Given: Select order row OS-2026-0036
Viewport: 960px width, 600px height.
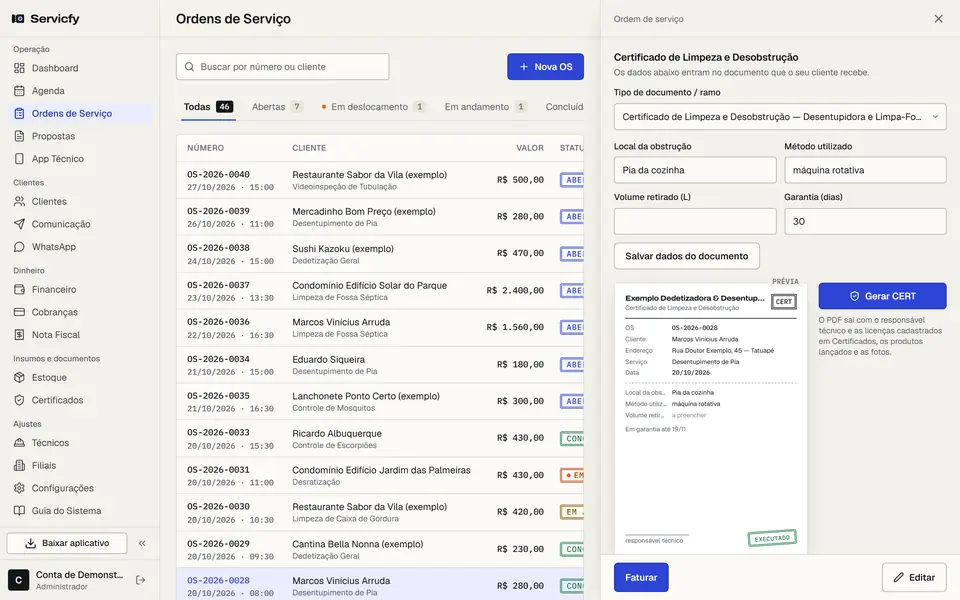Looking at the screenshot, I should point(380,328).
